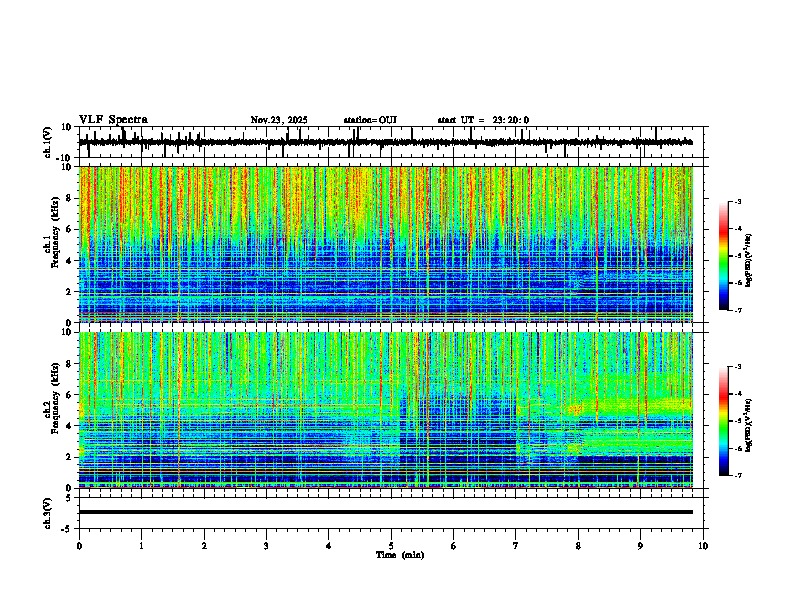Click inside the ch.1 spectrogram plot
Viewport: 792px width, 612px height.
point(386,244)
